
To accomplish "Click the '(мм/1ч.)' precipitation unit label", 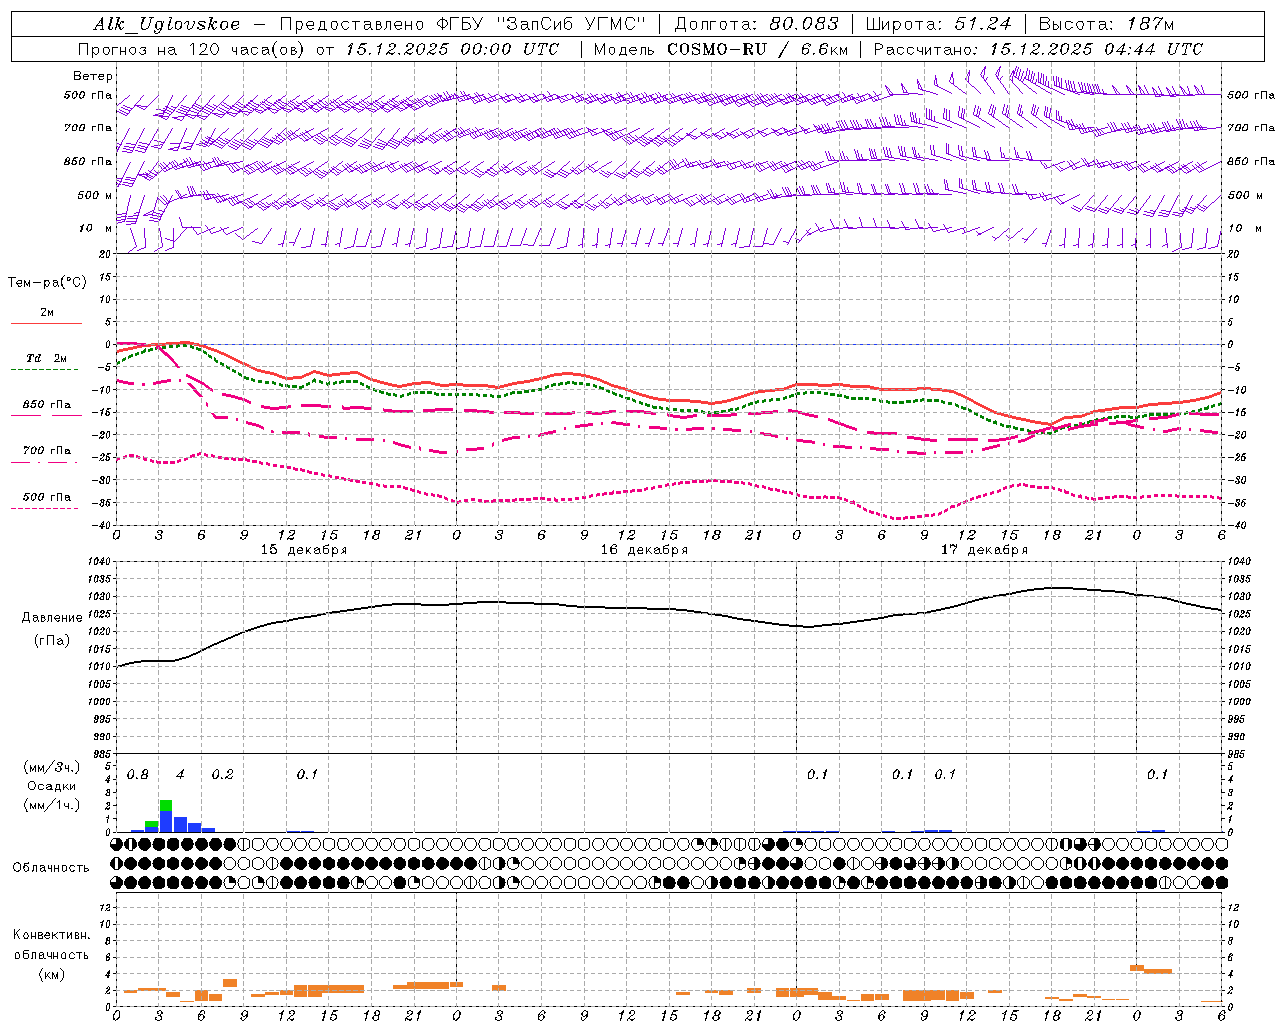I will point(51,805).
